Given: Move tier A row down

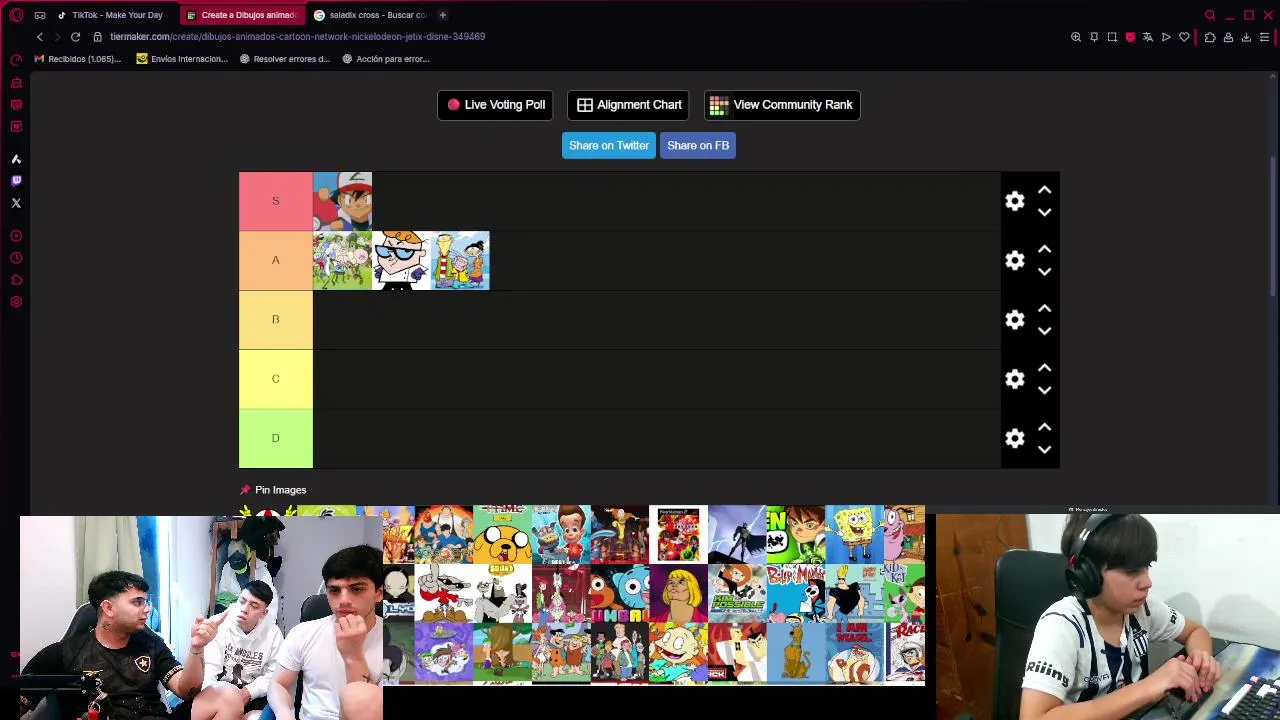Looking at the screenshot, I should click(x=1044, y=271).
